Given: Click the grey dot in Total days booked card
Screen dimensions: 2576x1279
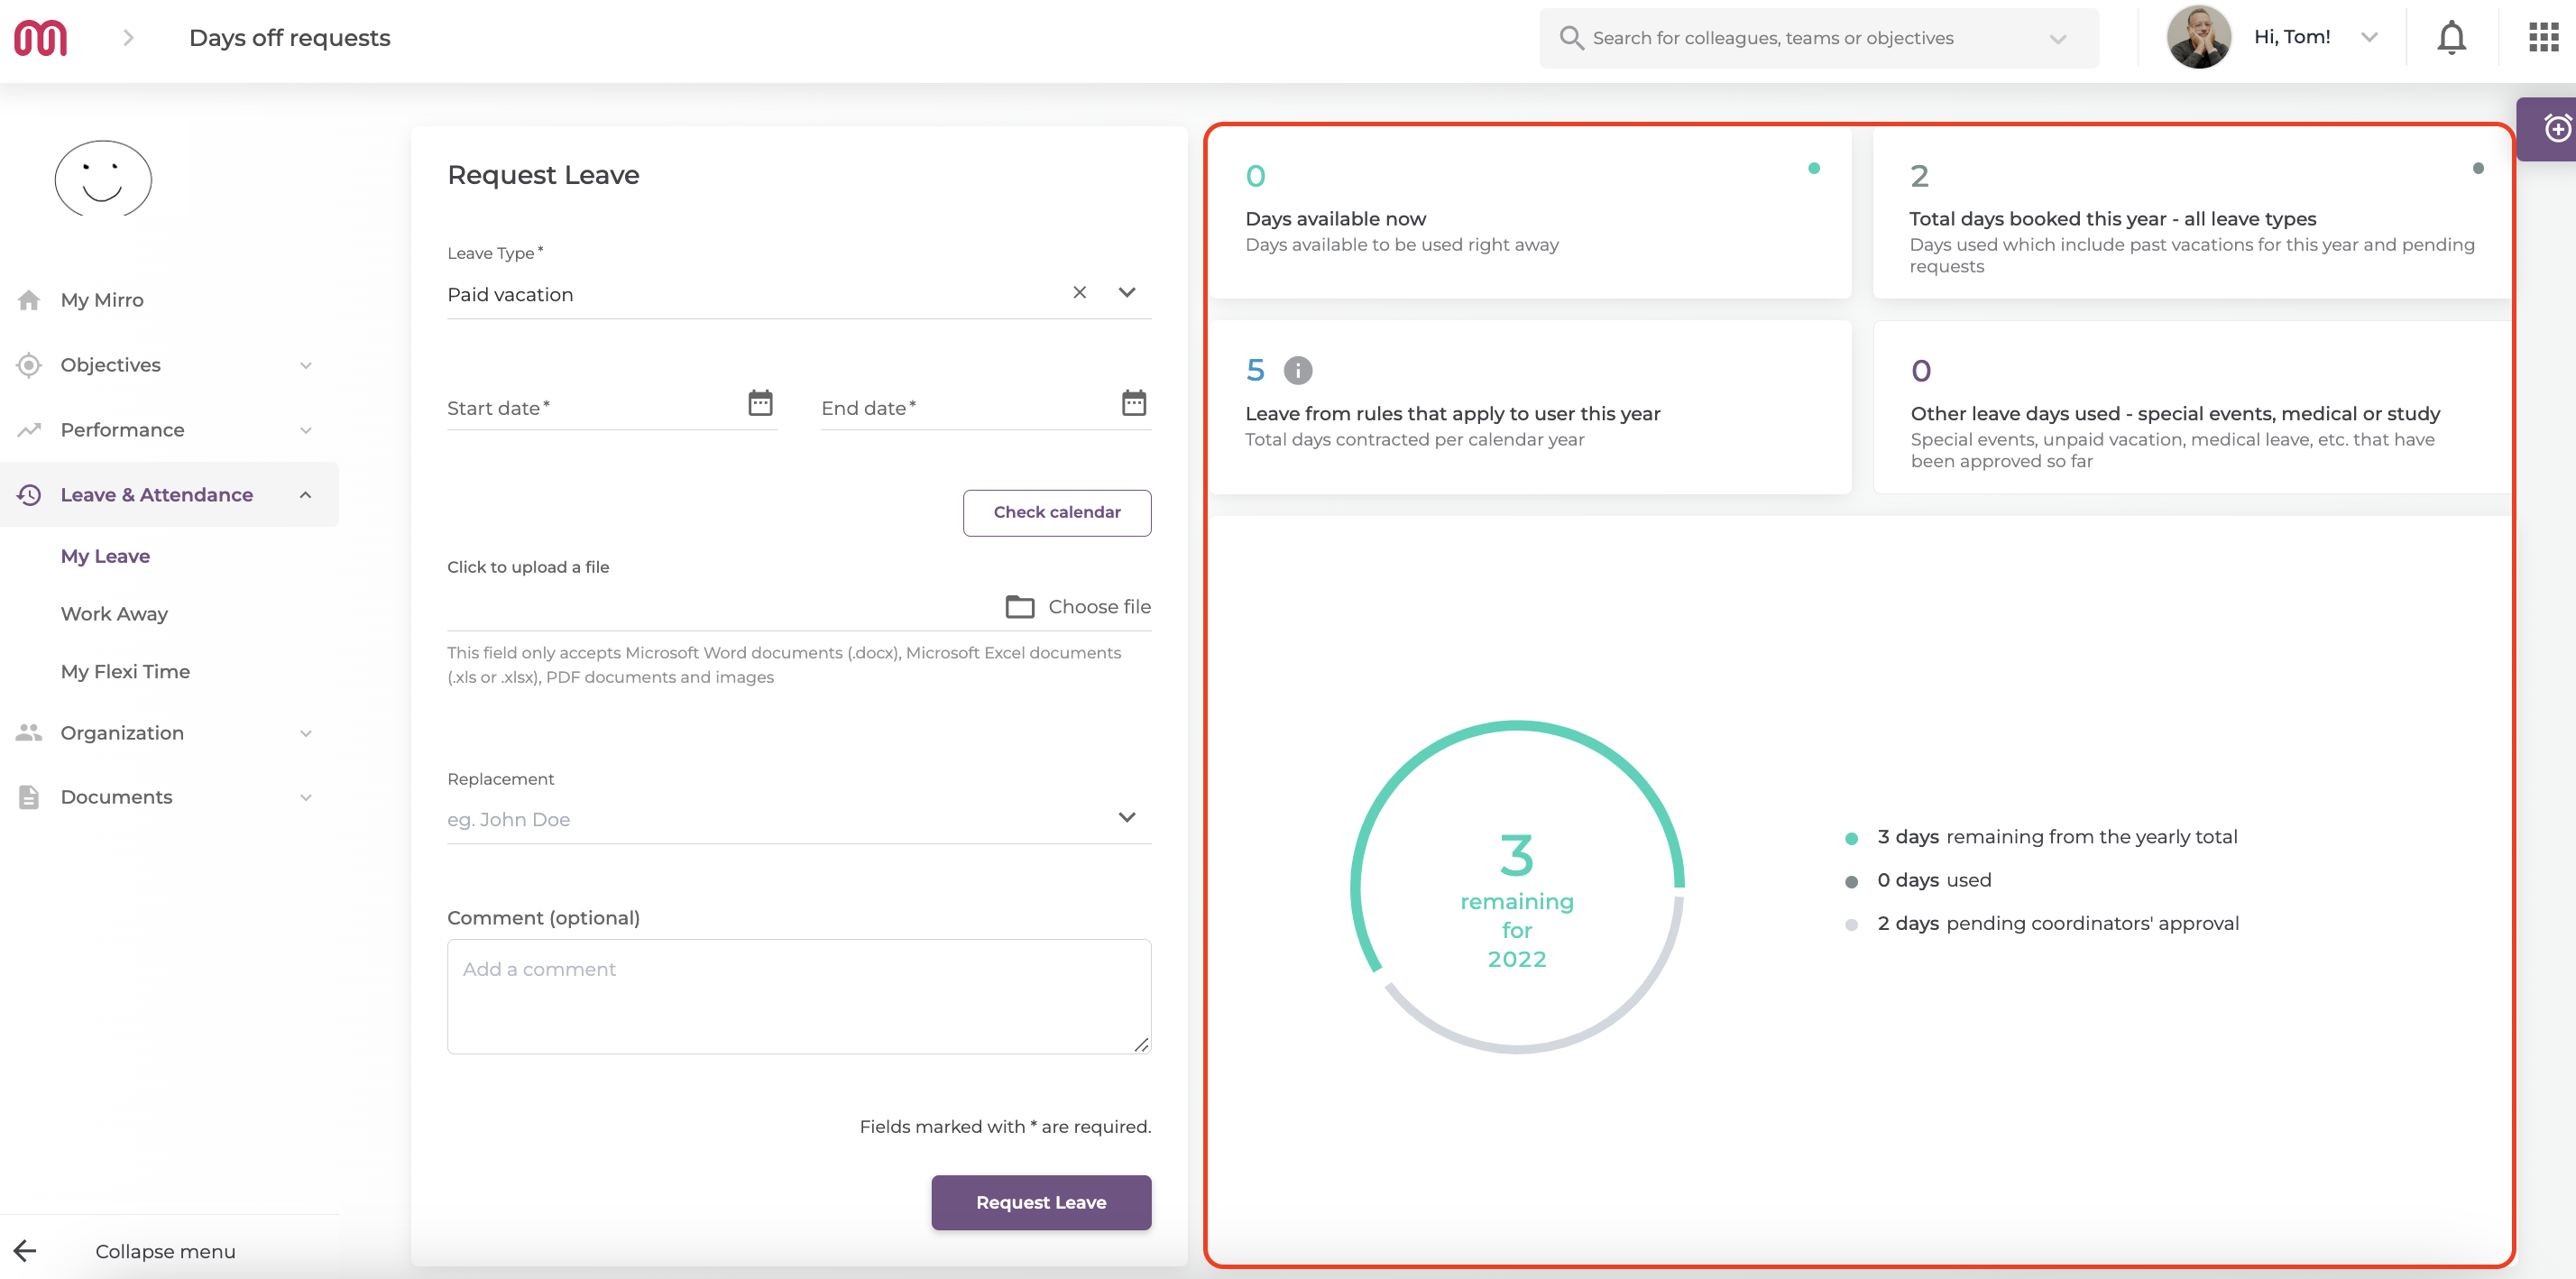Looking at the screenshot, I should click(2478, 168).
